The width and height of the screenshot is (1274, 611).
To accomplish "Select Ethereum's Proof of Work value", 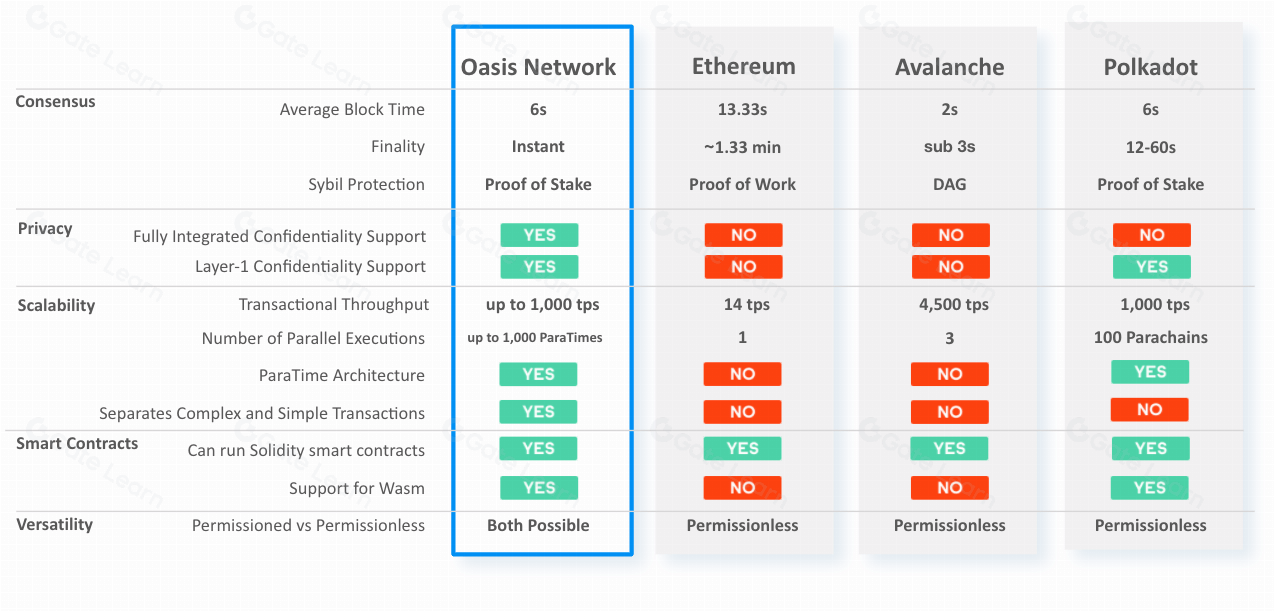I will [742, 185].
